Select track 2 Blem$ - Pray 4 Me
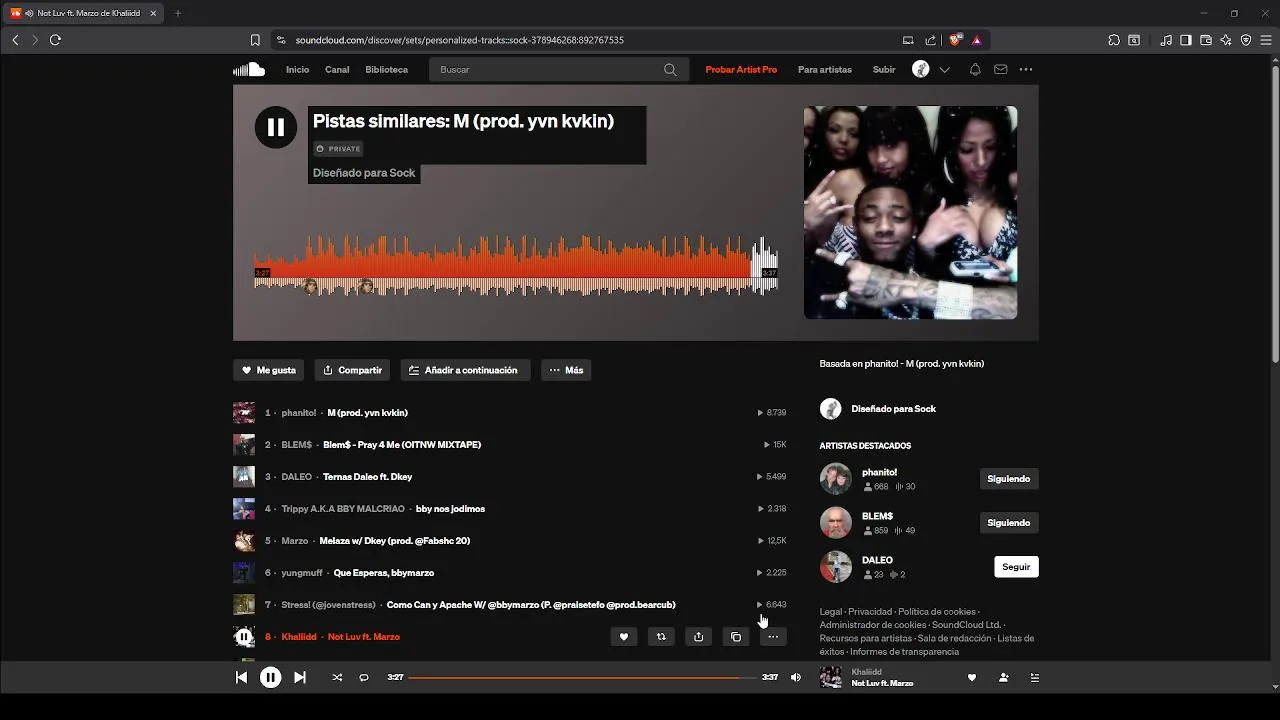1280x720 pixels. 401,445
